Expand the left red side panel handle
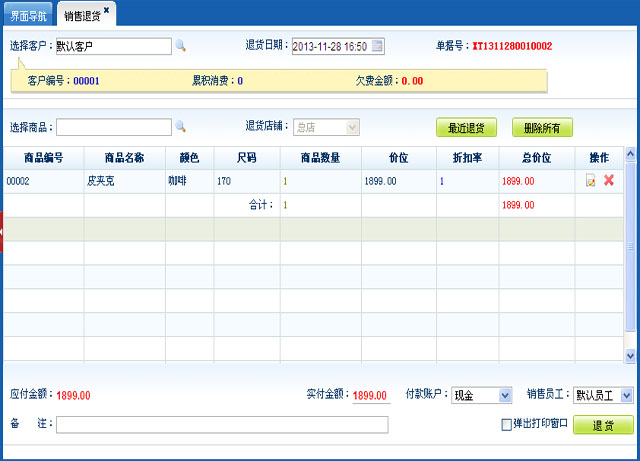The image size is (640, 461). [1, 232]
